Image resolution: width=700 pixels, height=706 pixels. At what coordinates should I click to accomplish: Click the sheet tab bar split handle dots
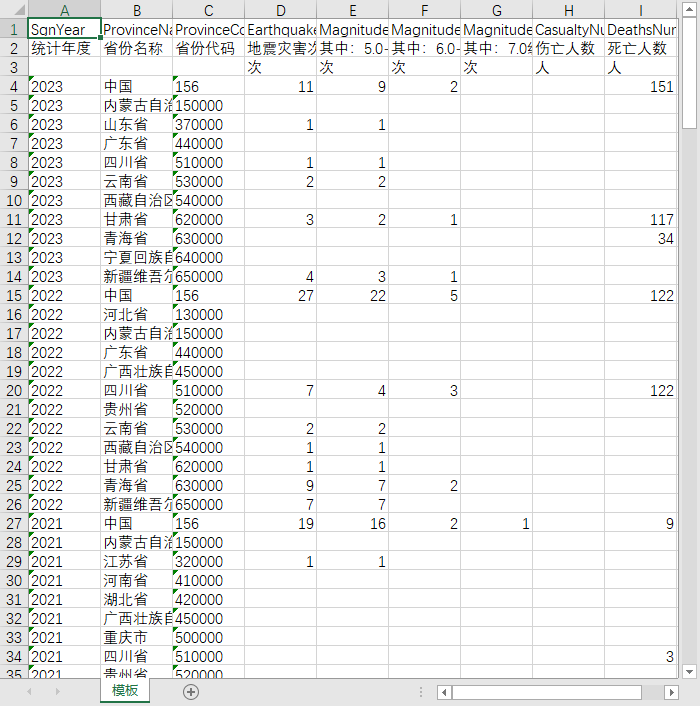(420, 692)
